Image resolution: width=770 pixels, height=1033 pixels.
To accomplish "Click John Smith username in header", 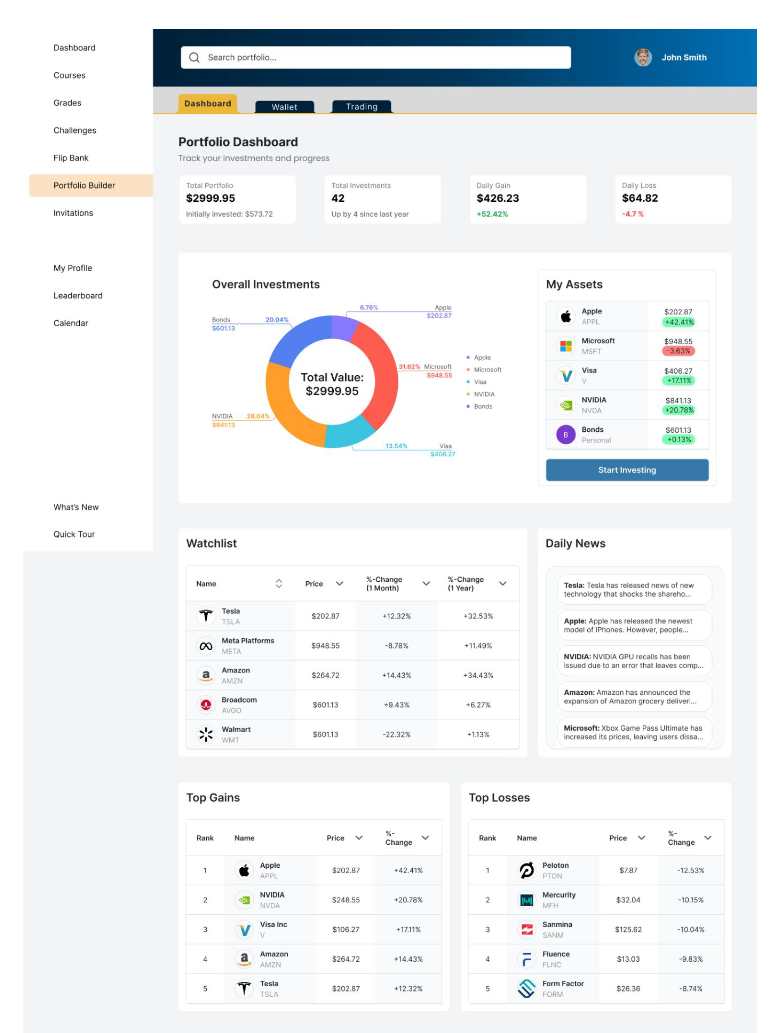I will pos(684,57).
